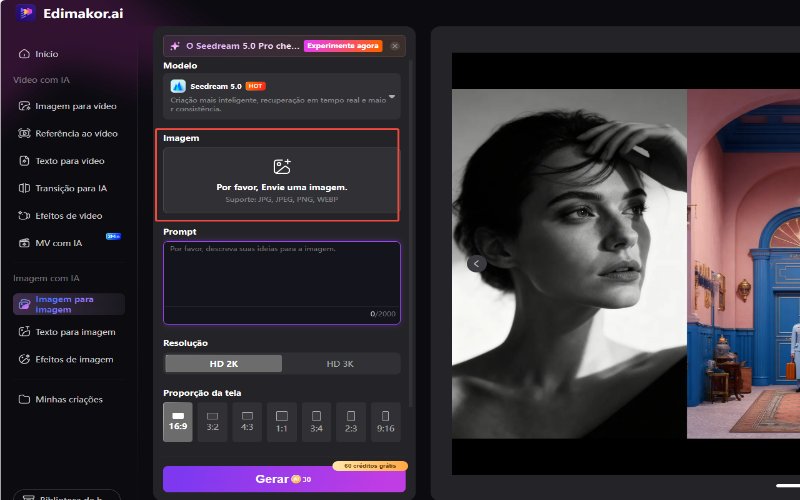Click the black-and-white portrait preview image
Image resolution: width=800 pixels, height=500 pixels.
pyautogui.click(x=569, y=264)
